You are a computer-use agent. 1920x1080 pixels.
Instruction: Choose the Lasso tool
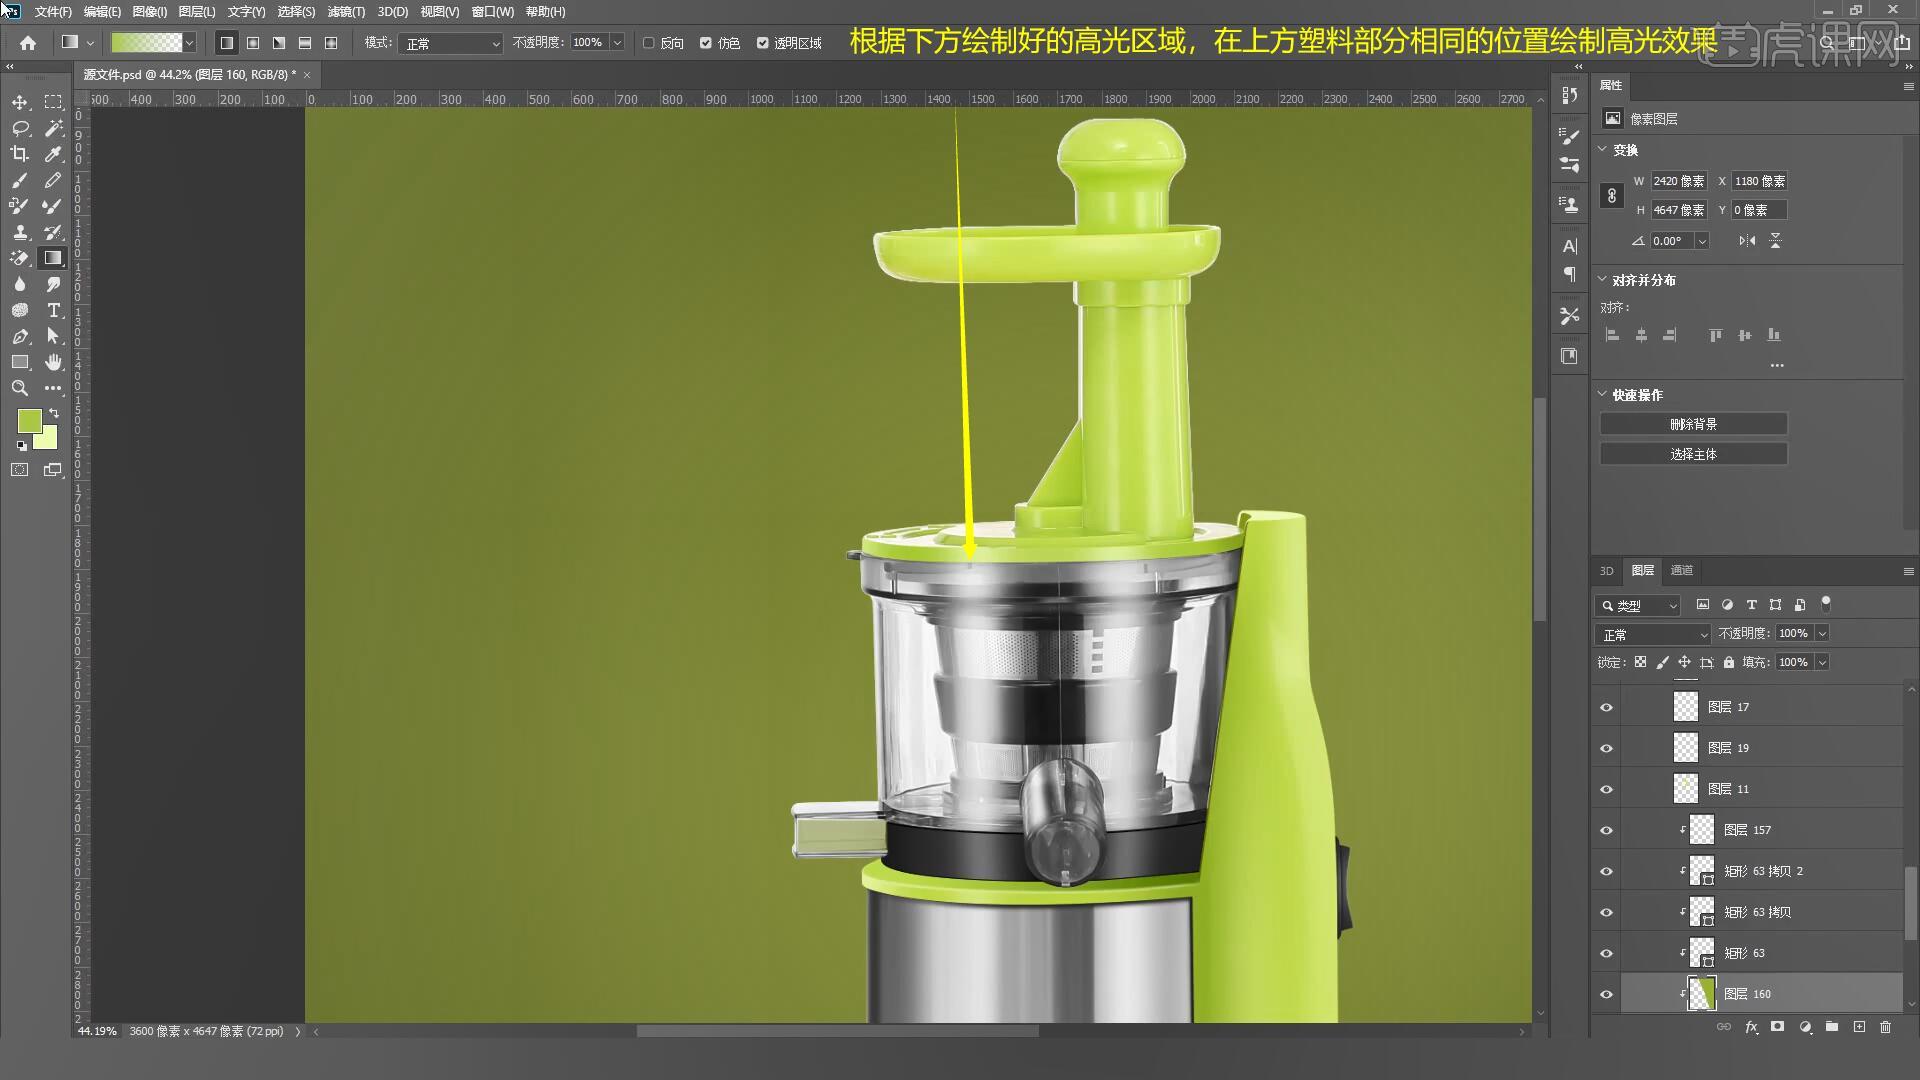(x=19, y=128)
